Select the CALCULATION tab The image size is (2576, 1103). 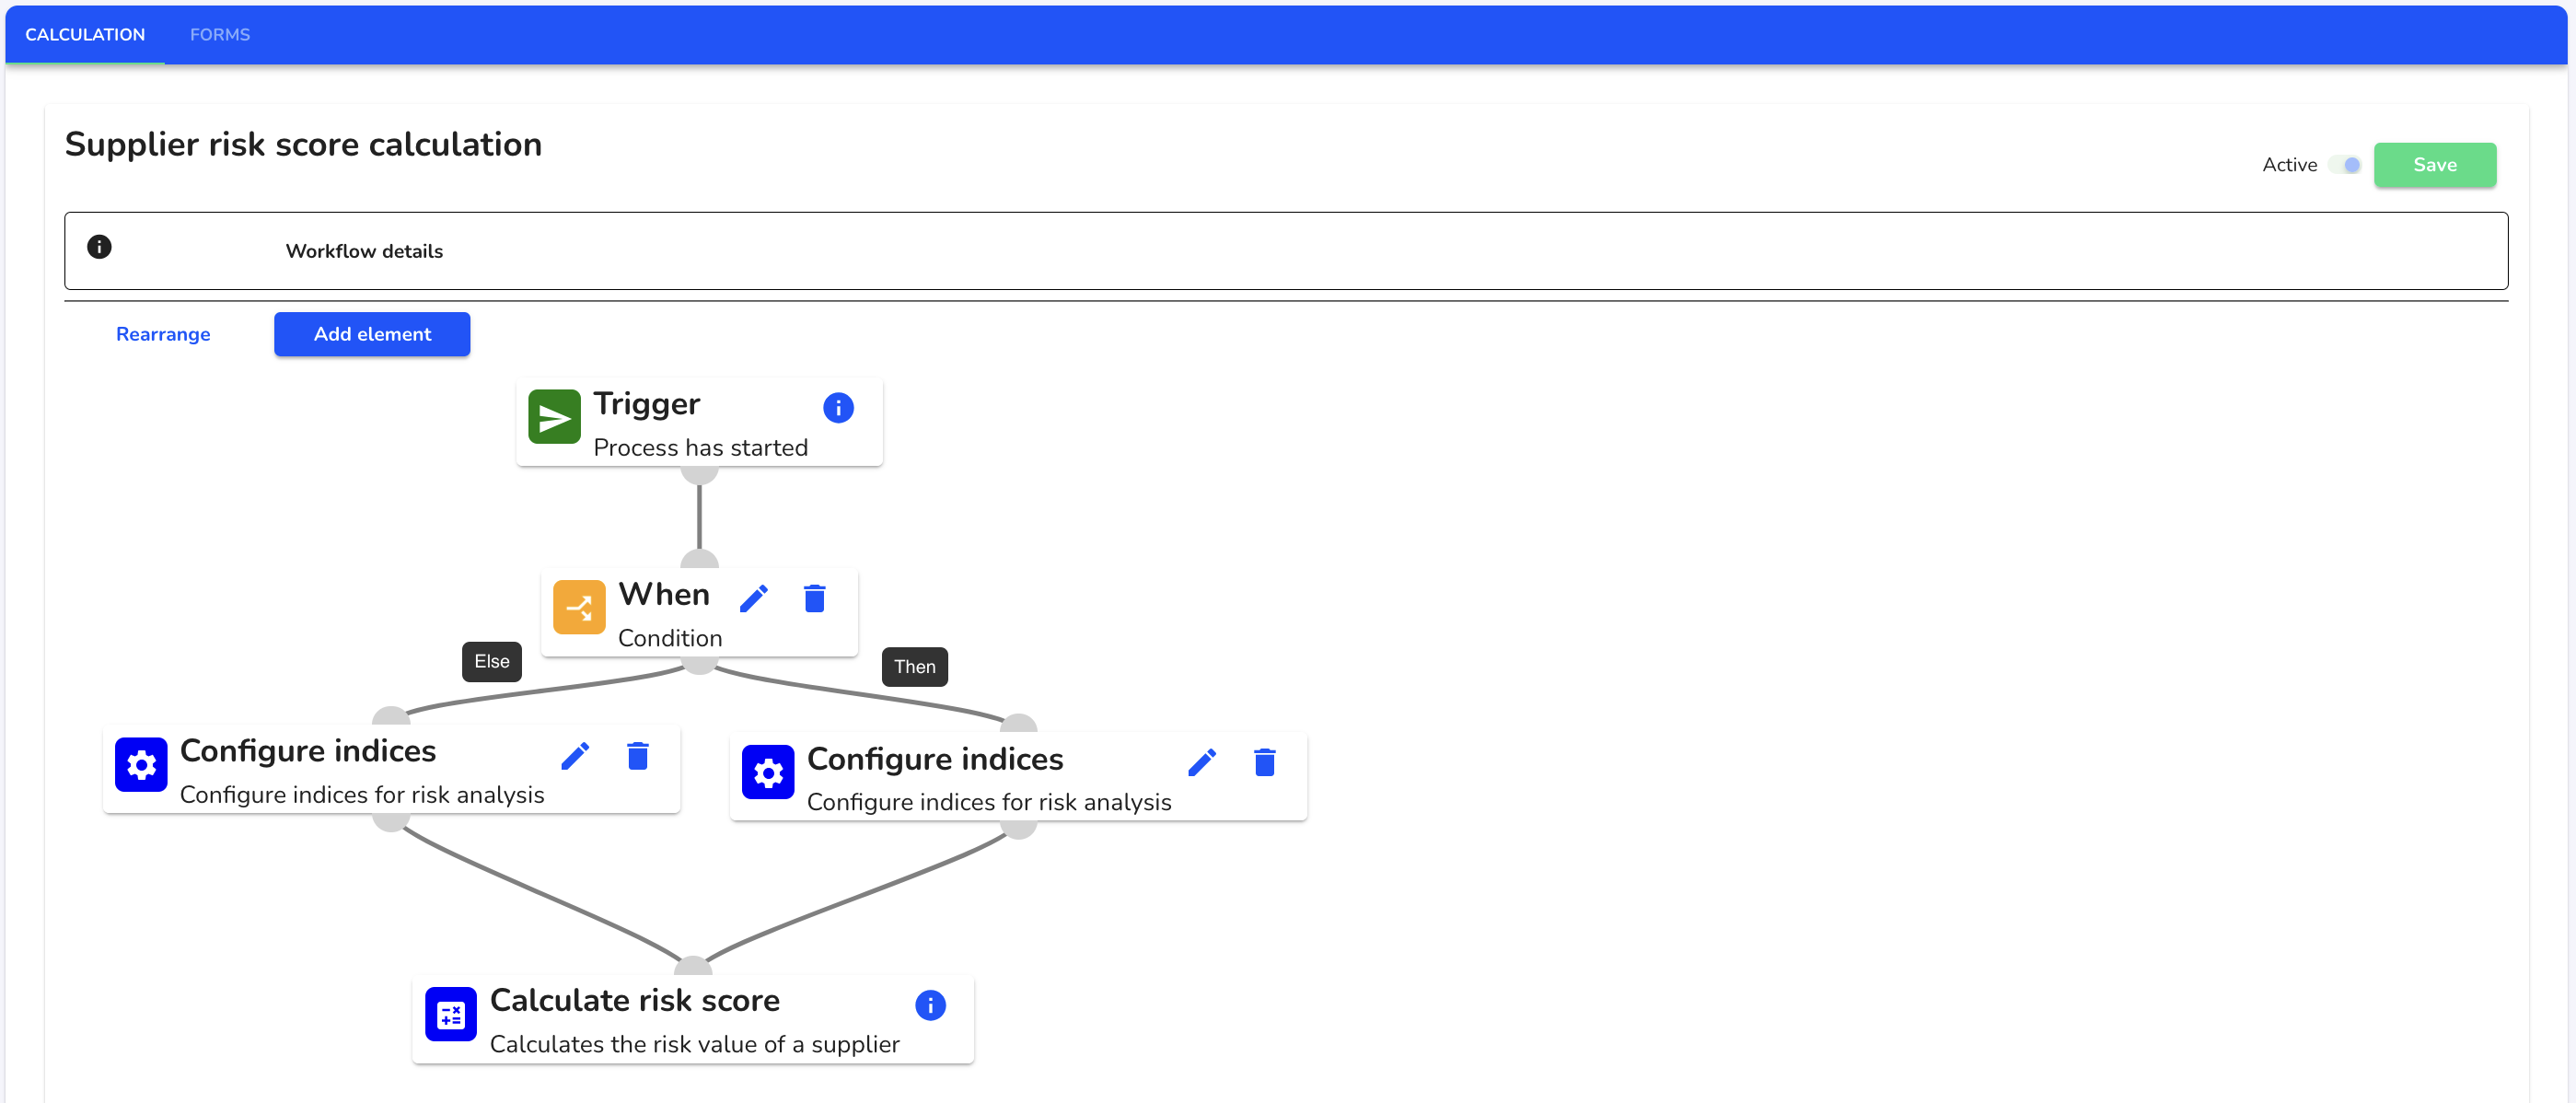pyautogui.click(x=88, y=33)
